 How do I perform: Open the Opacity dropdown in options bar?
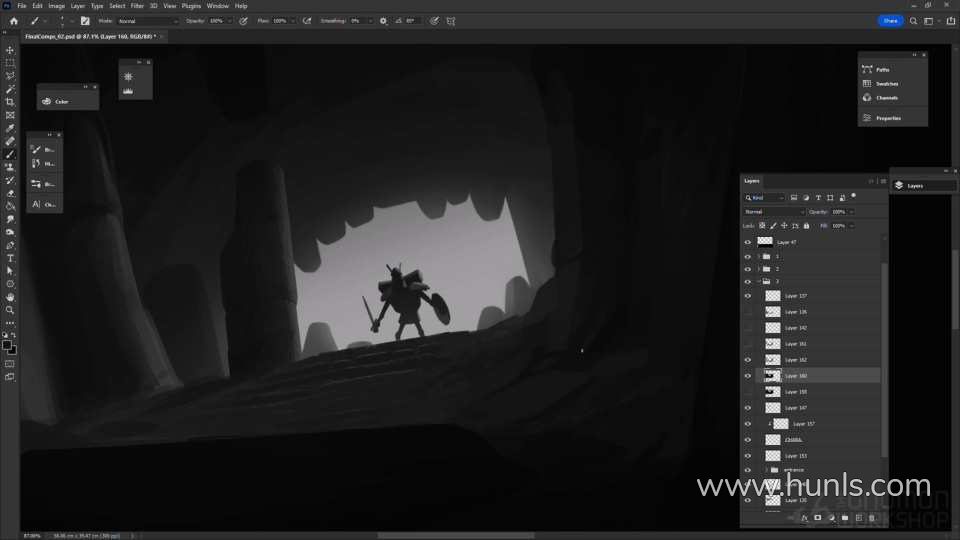[230, 21]
